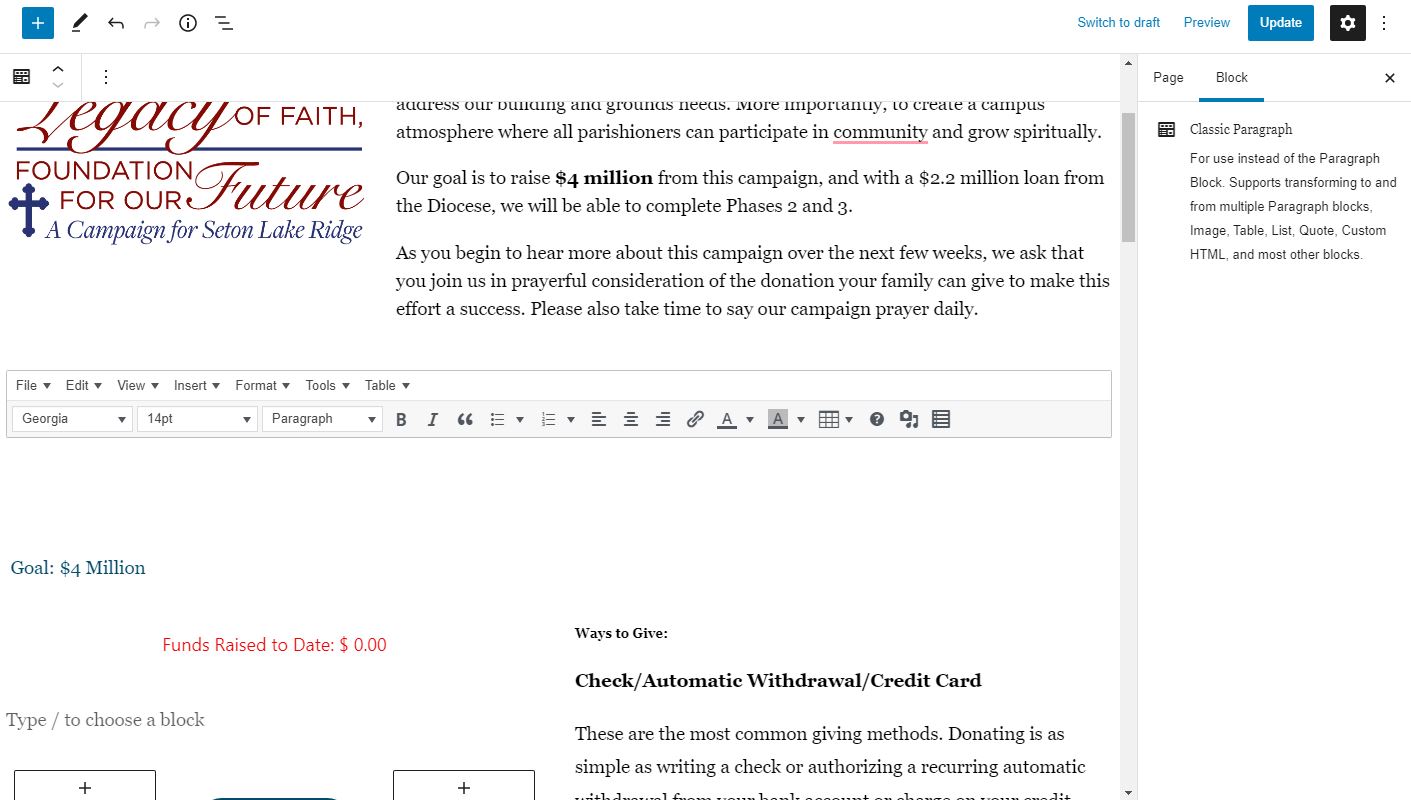Open the Georgia font family dropdown
The height and width of the screenshot is (800, 1411).
tap(72, 419)
